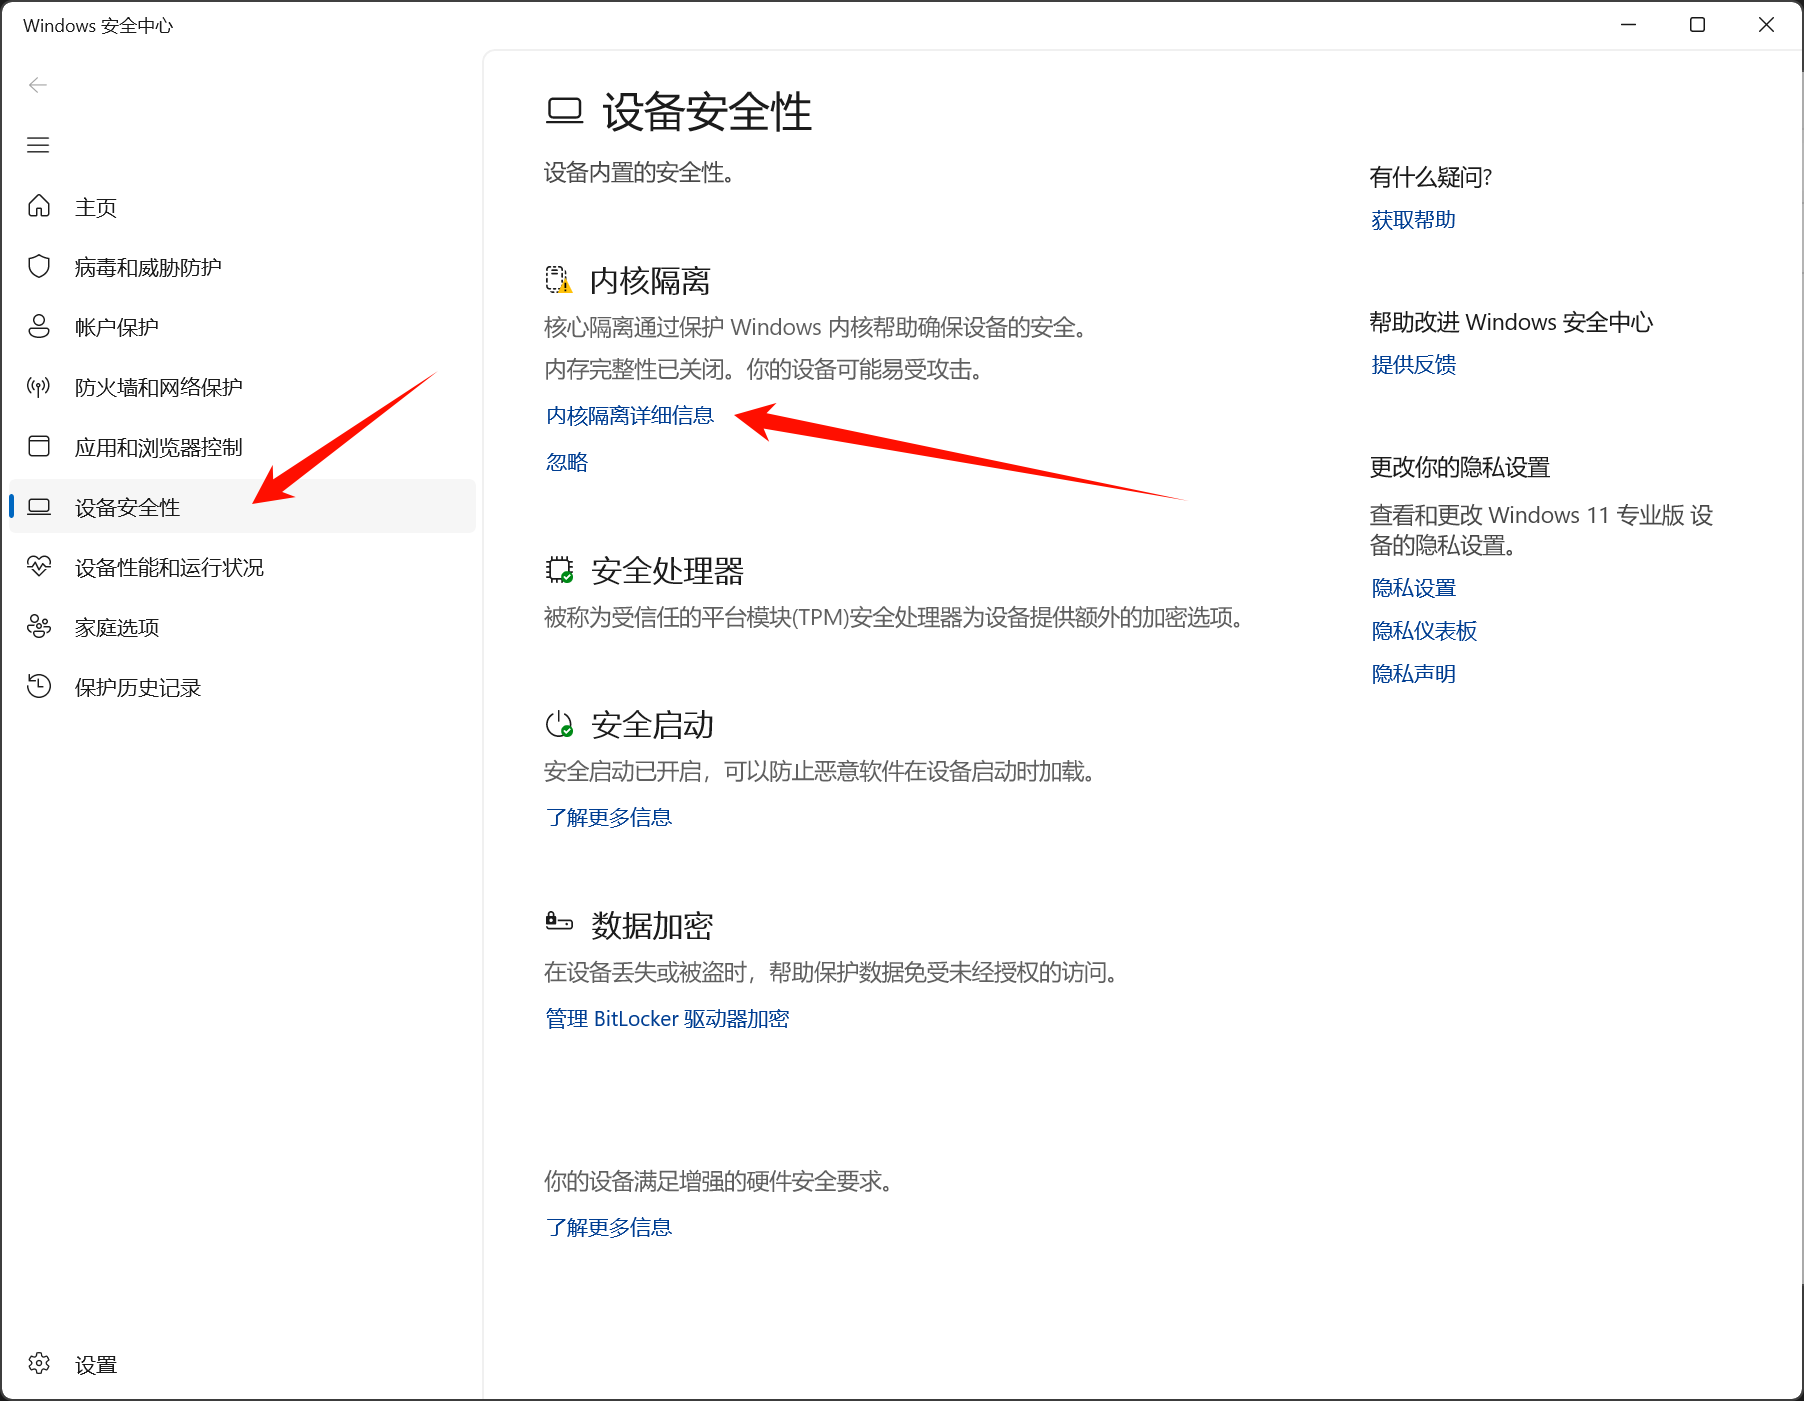Open the 隐私仪表板 link
1804x1401 pixels.
1424,631
